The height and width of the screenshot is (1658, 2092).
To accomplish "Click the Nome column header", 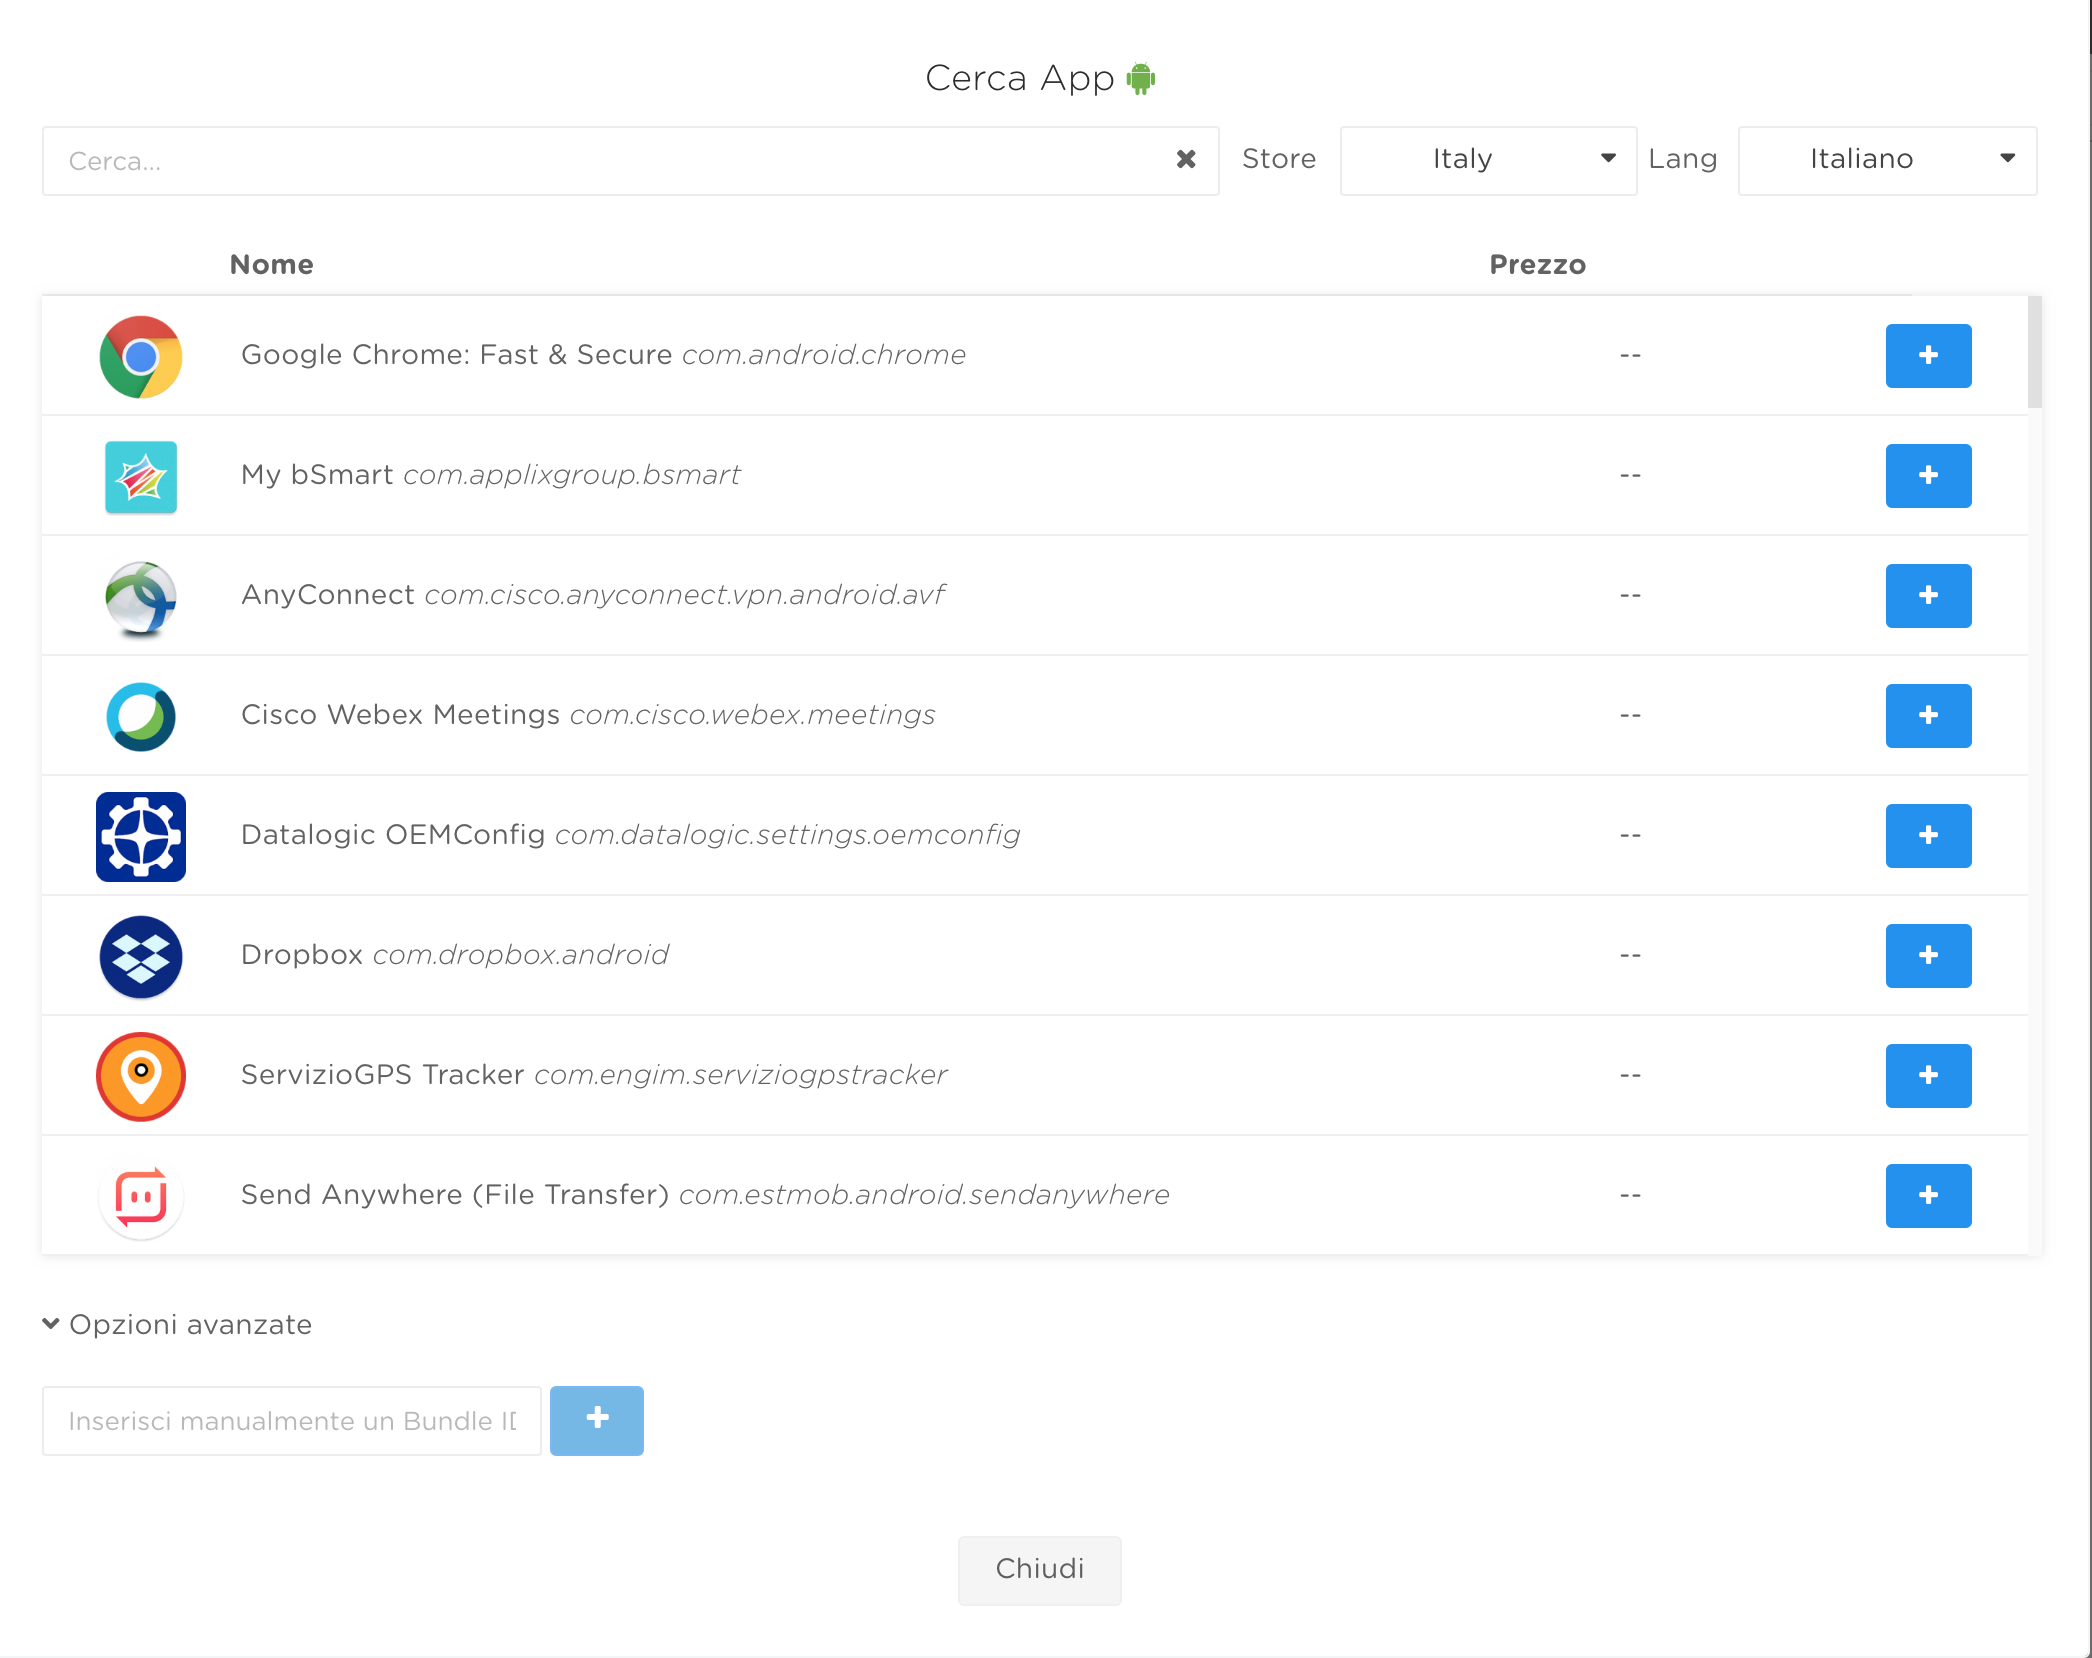I will pyautogui.click(x=272, y=265).
